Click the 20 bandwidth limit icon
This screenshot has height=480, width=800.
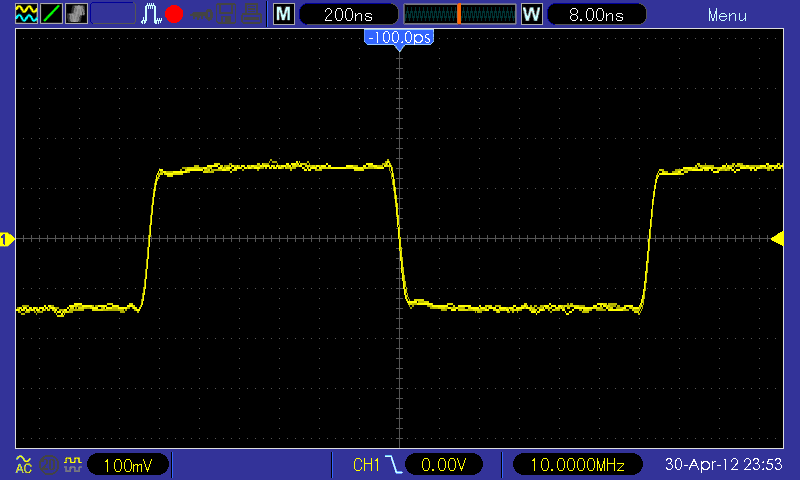coord(48,464)
